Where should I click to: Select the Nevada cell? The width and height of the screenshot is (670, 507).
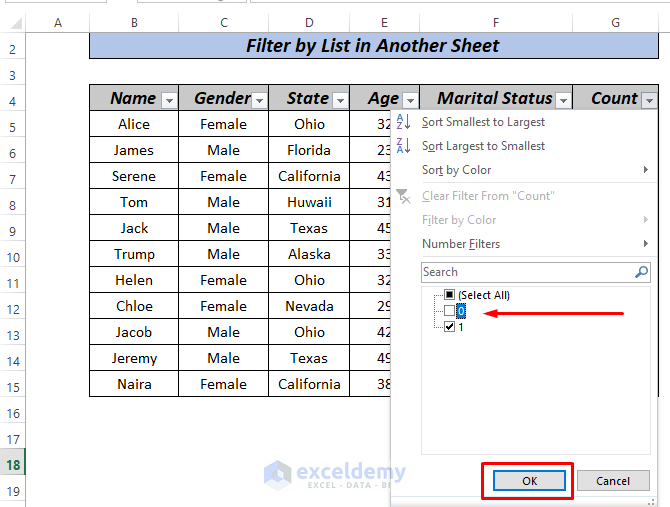309,306
